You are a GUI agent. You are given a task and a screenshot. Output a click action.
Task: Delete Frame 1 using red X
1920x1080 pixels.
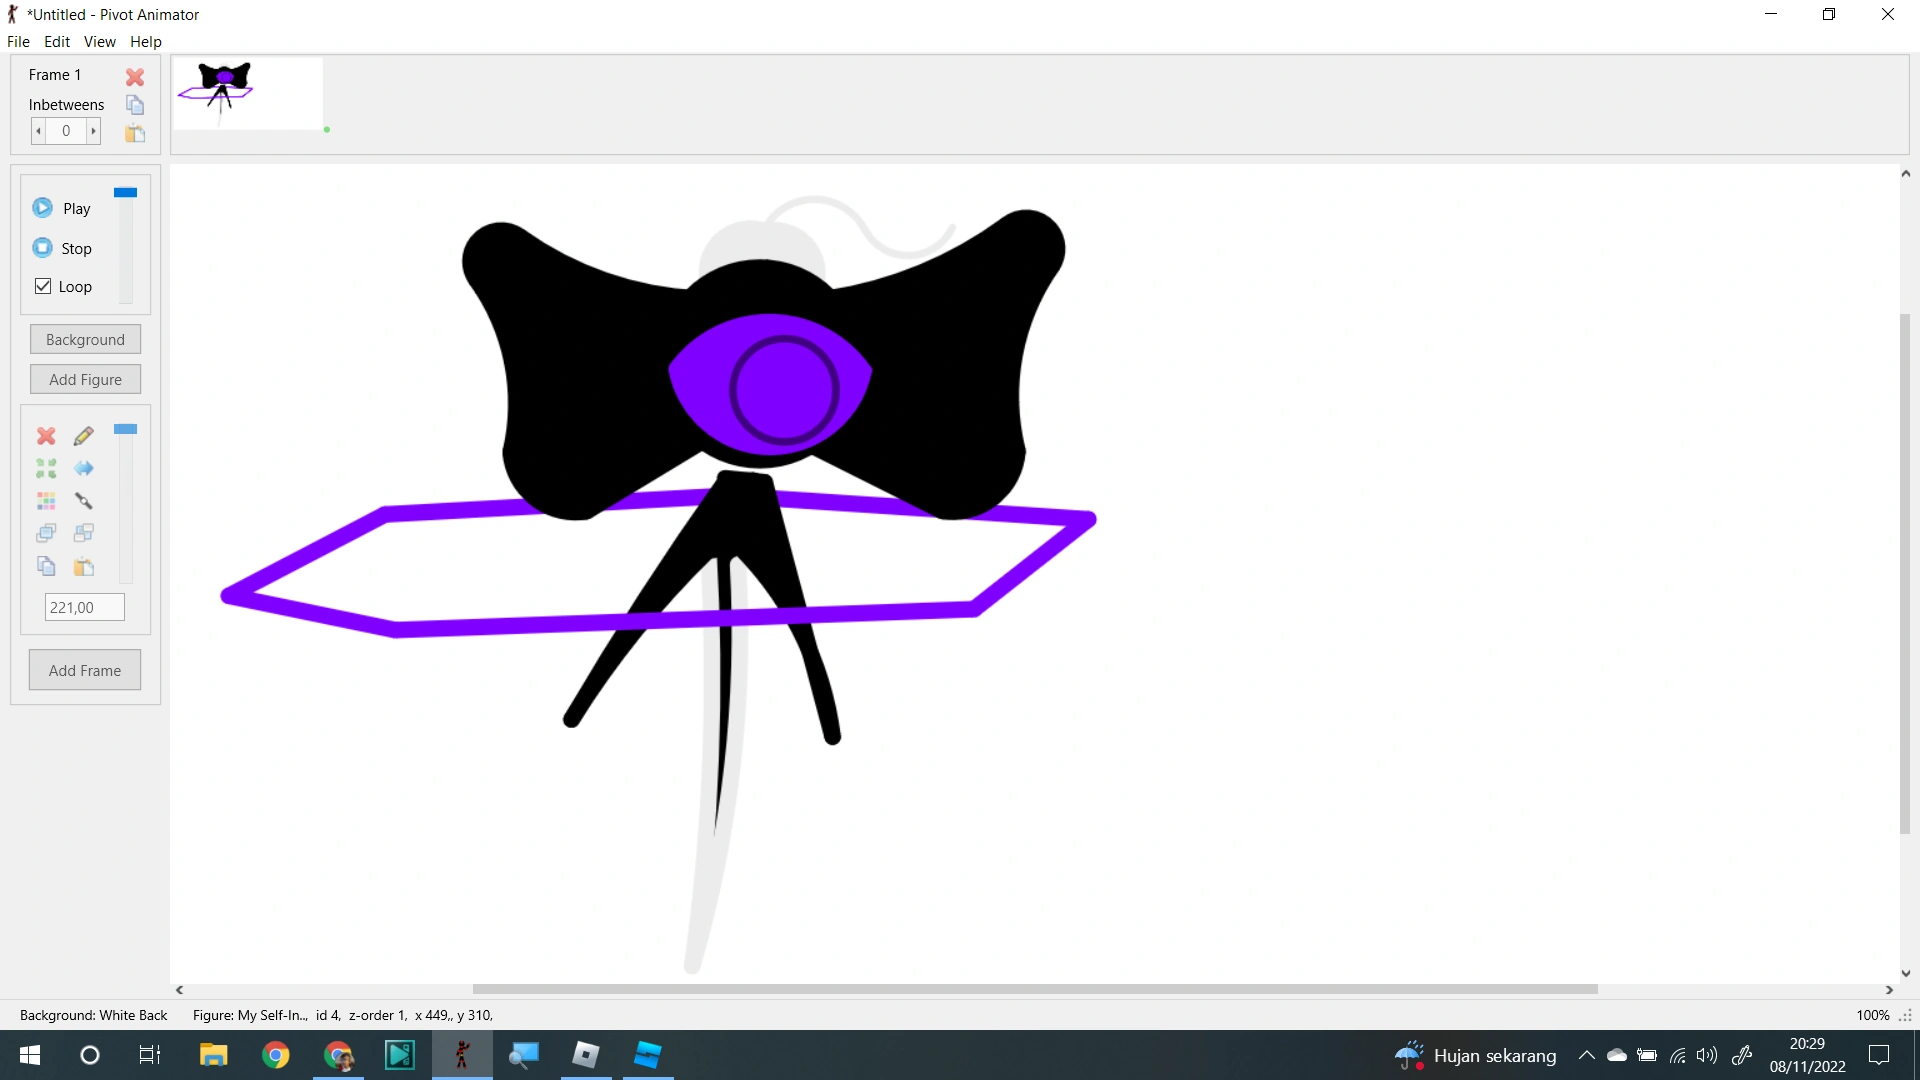135,77
